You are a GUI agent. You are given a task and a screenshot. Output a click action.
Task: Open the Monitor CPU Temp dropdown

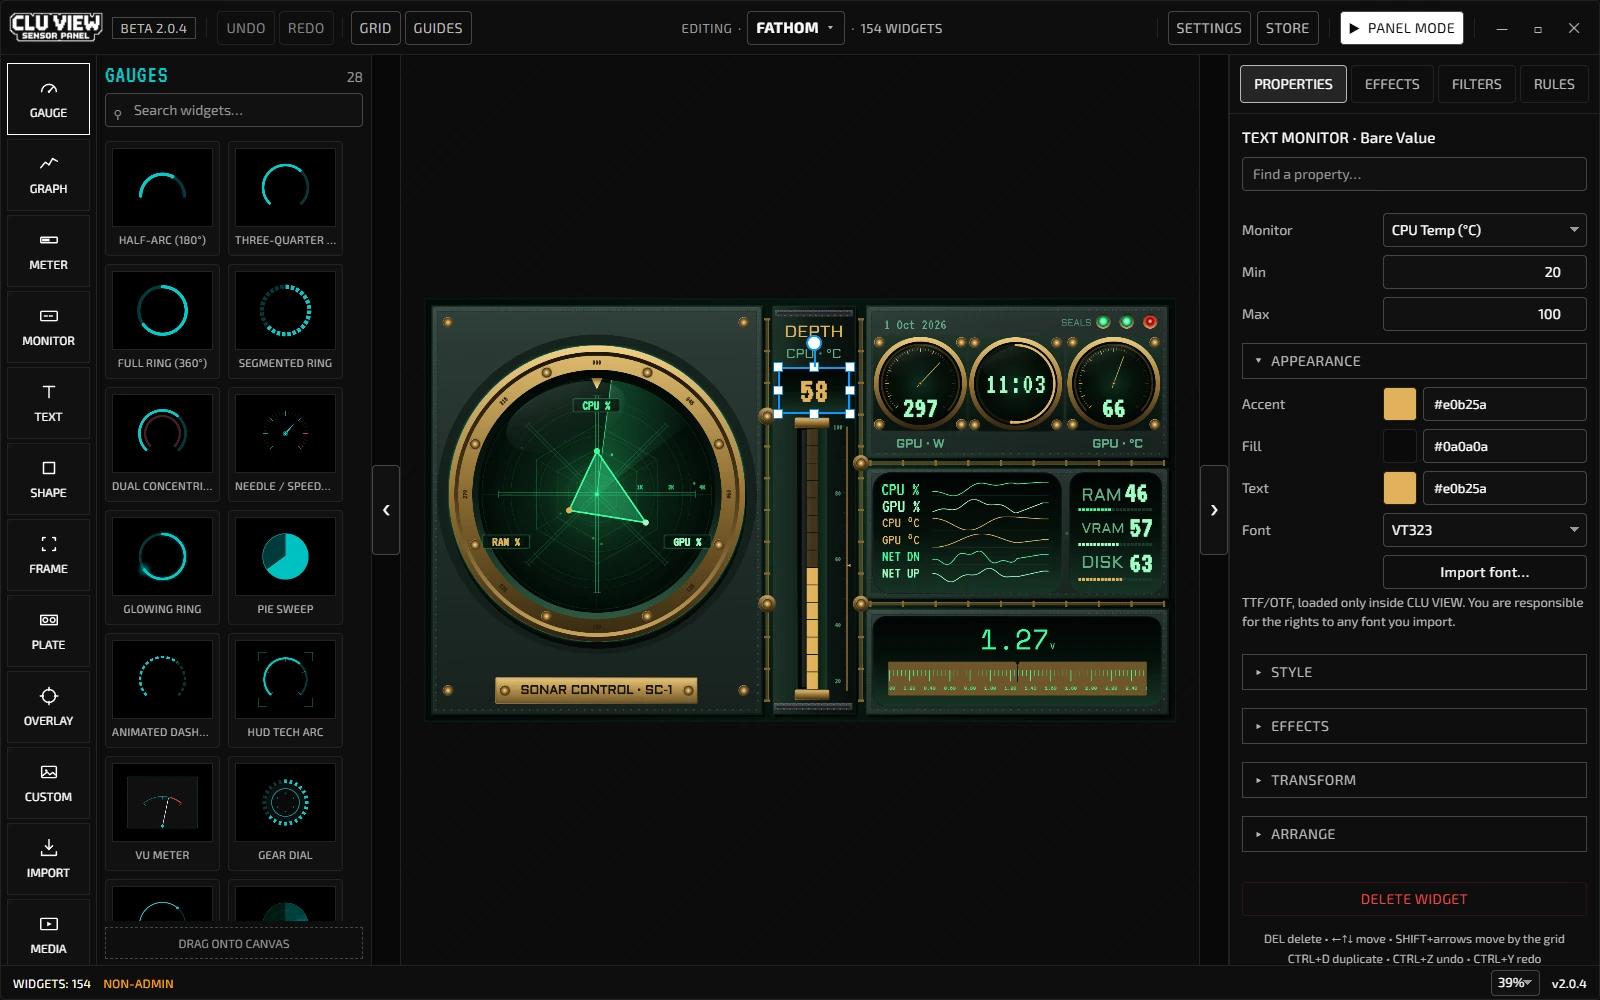[x=1484, y=230]
